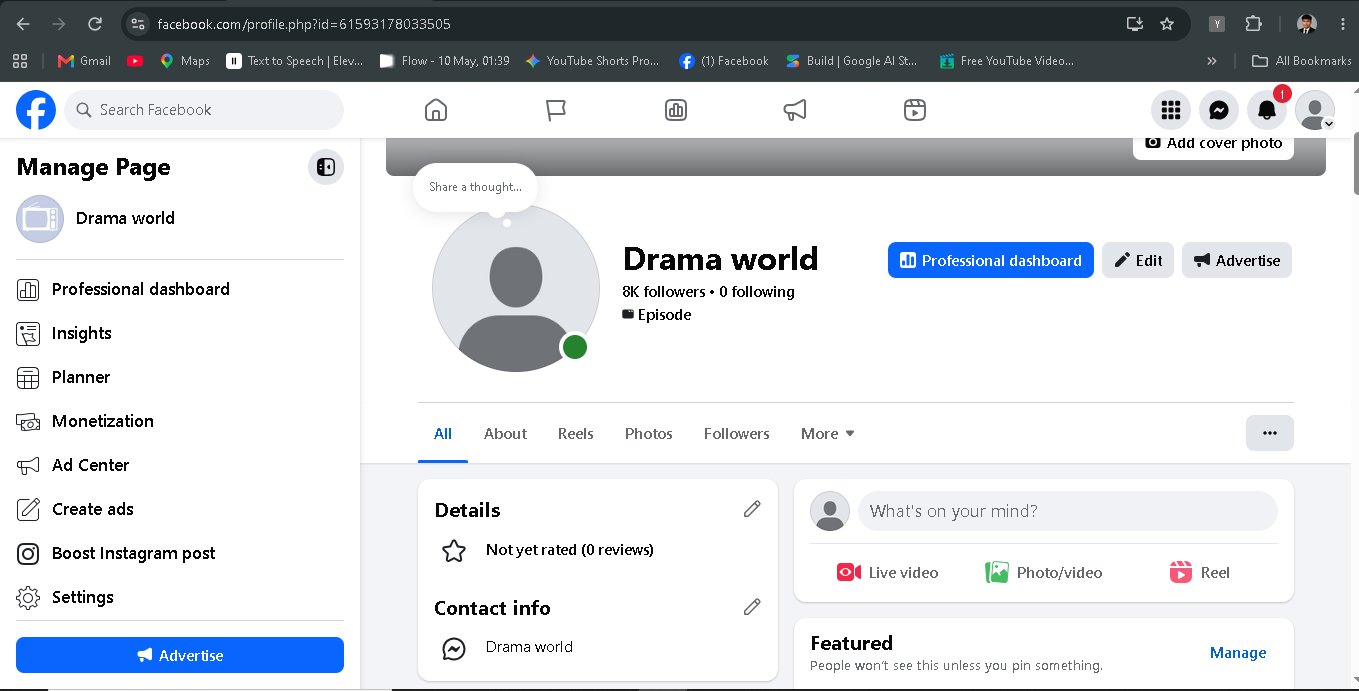This screenshot has height=691, width=1359.
Task: Bookmark this page star icon
Action: pos(1167,23)
